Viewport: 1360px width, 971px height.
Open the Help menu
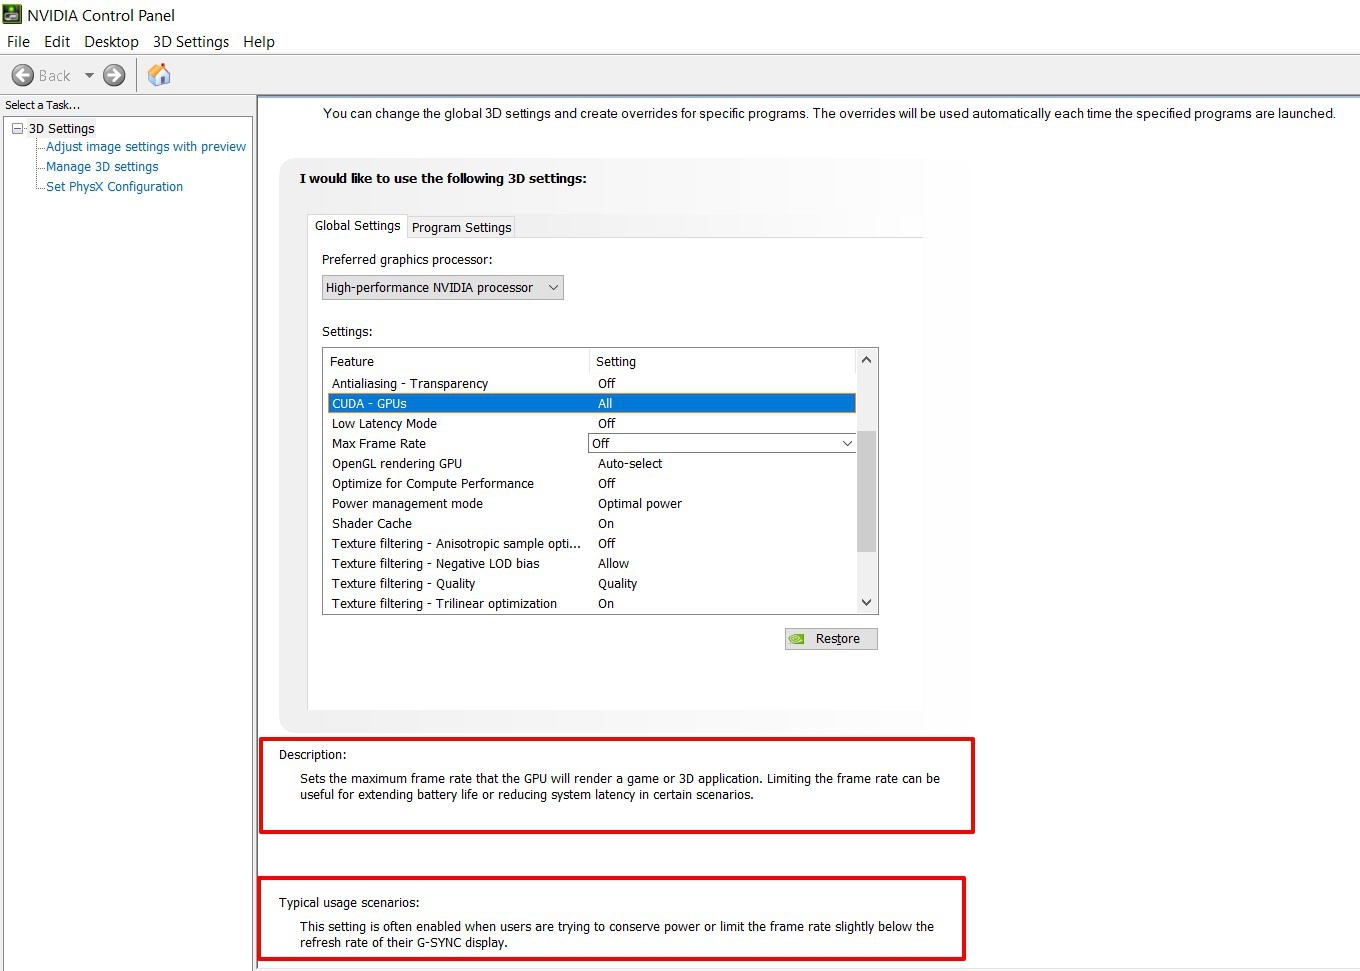click(x=259, y=42)
